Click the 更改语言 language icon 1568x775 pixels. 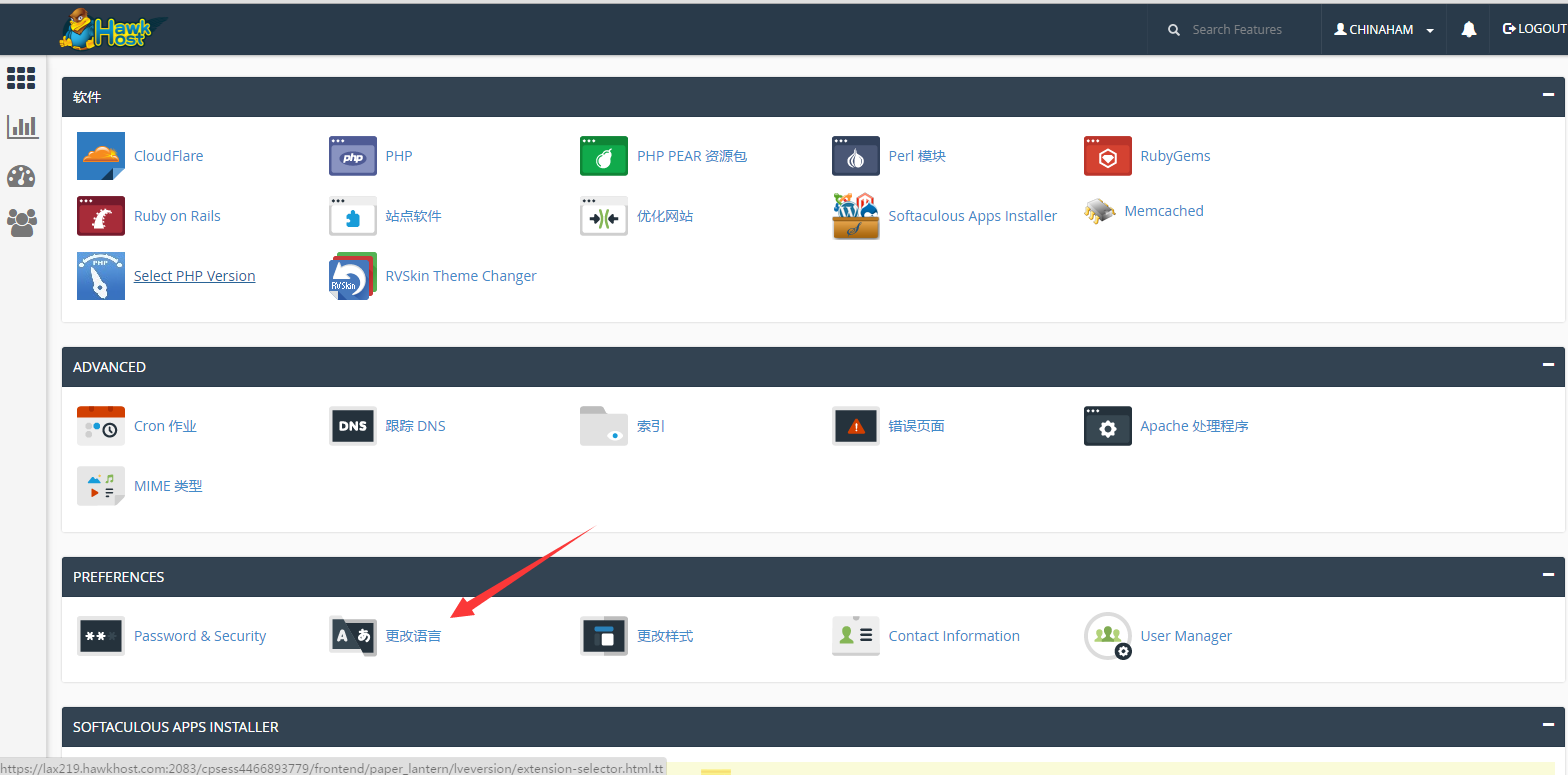[x=353, y=636]
